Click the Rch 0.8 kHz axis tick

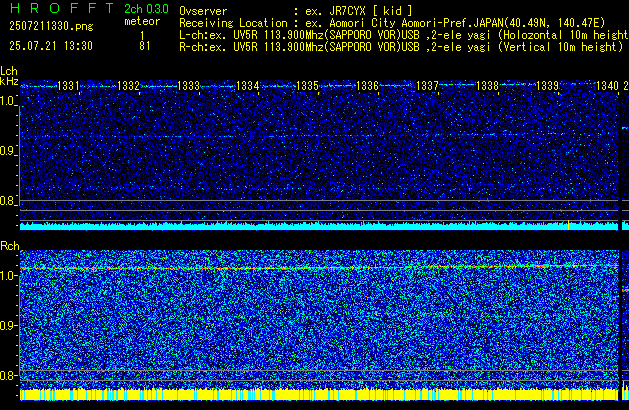(x=8, y=375)
